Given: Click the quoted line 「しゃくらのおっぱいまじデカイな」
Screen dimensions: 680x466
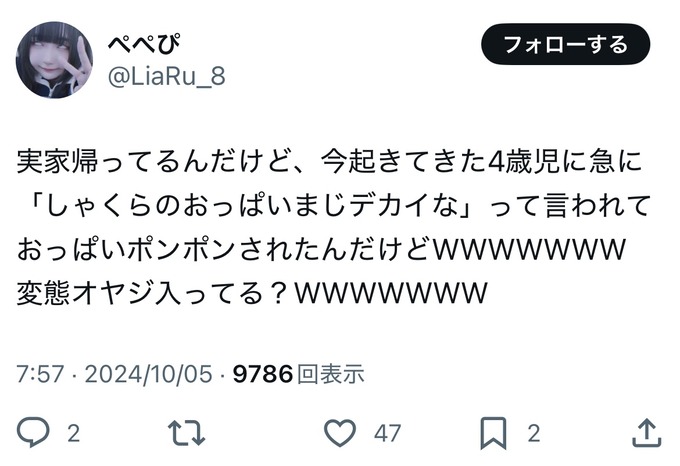Looking at the screenshot, I should [246, 205].
